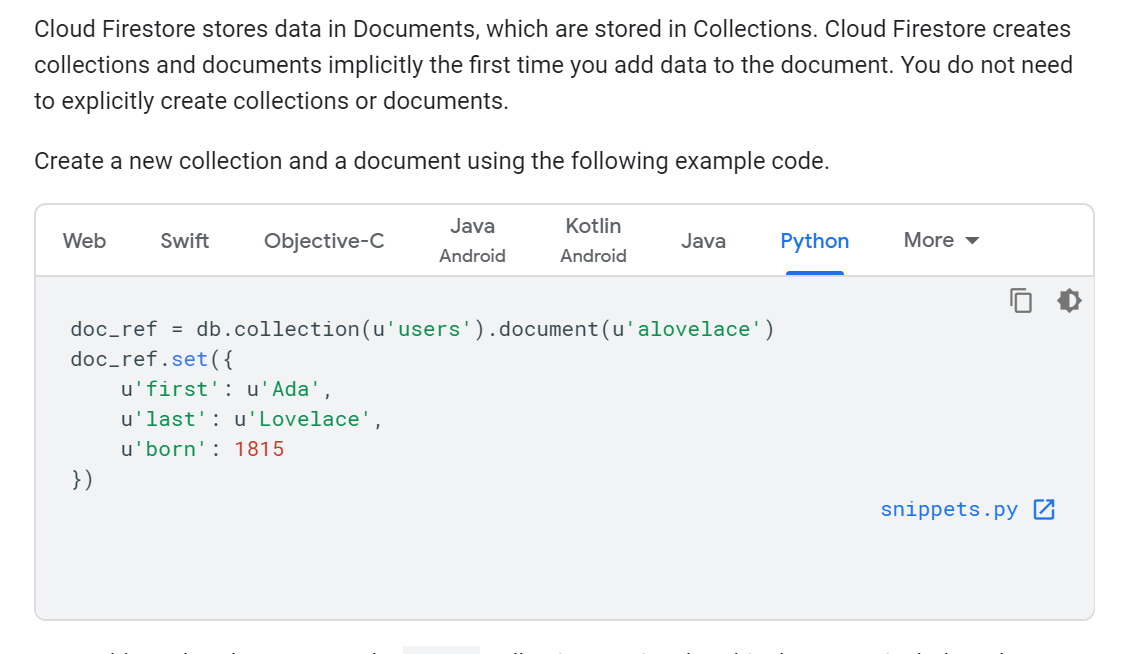The width and height of the screenshot is (1128, 654).
Task: Click the 'alovelace' string in code
Action: click(x=693, y=330)
